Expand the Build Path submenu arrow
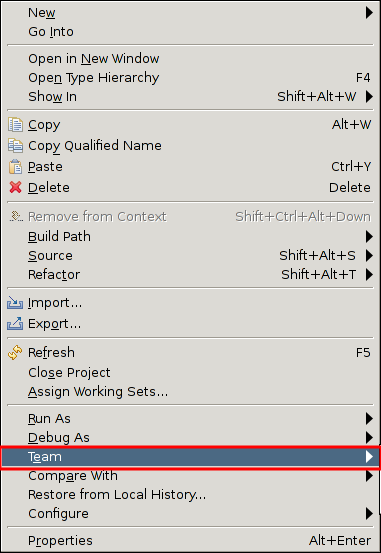 pos(369,236)
